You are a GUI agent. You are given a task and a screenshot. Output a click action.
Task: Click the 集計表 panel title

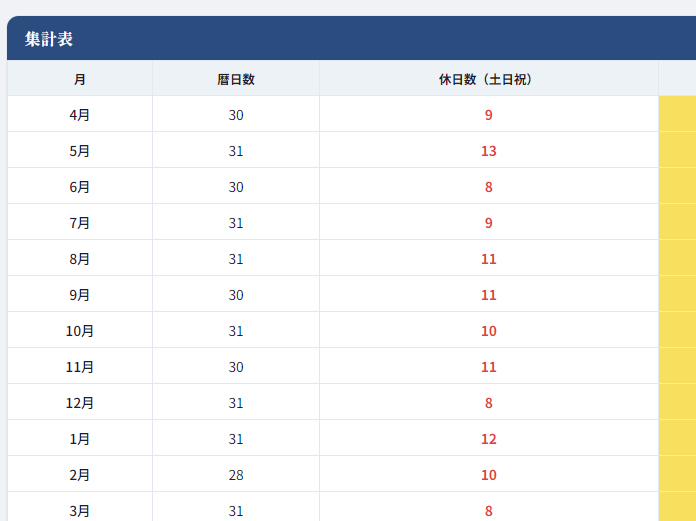pos(49,39)
